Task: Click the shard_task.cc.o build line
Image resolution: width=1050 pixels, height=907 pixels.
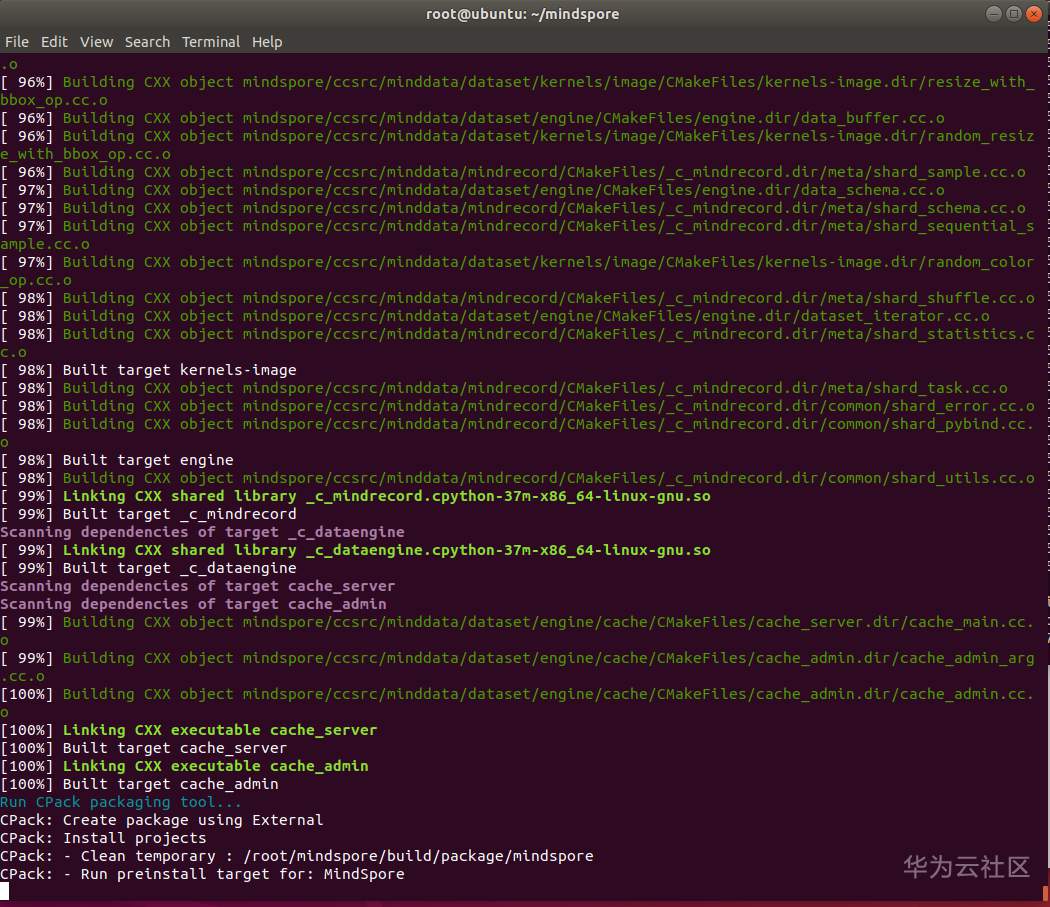Action: tap(504, 388)
